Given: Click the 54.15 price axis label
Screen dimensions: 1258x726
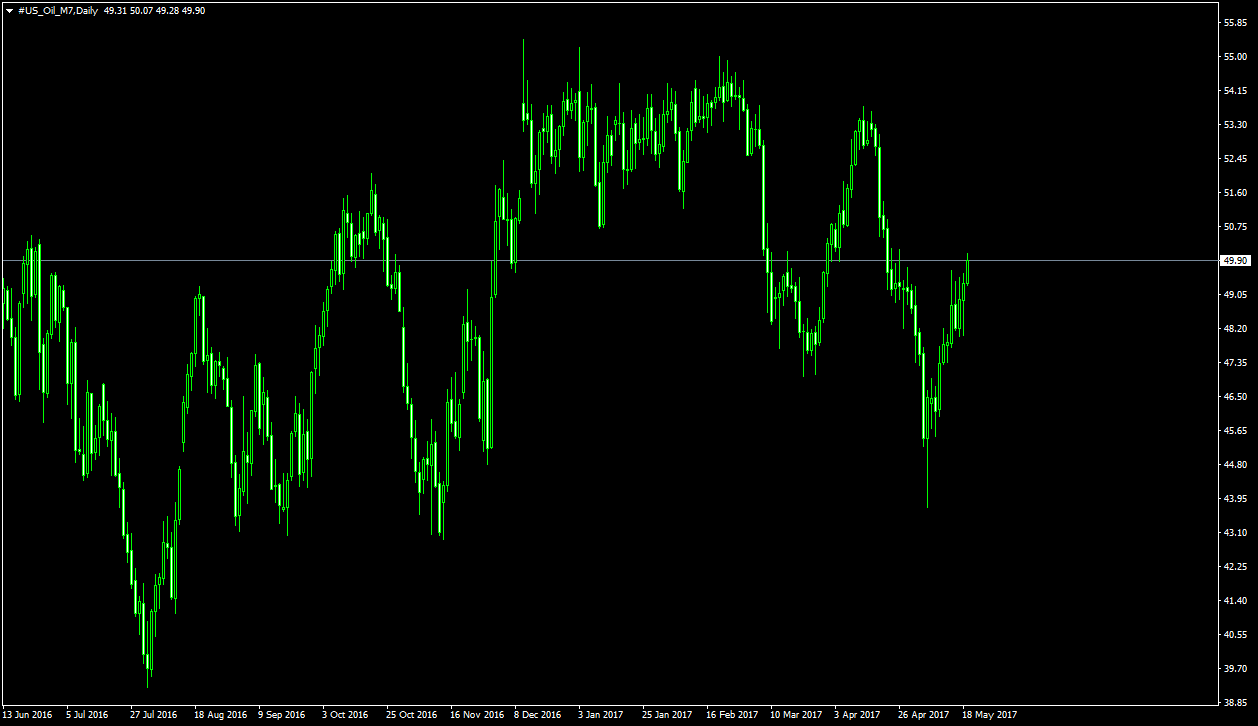Looking at the screenshot, I should tap(1235, 90).
